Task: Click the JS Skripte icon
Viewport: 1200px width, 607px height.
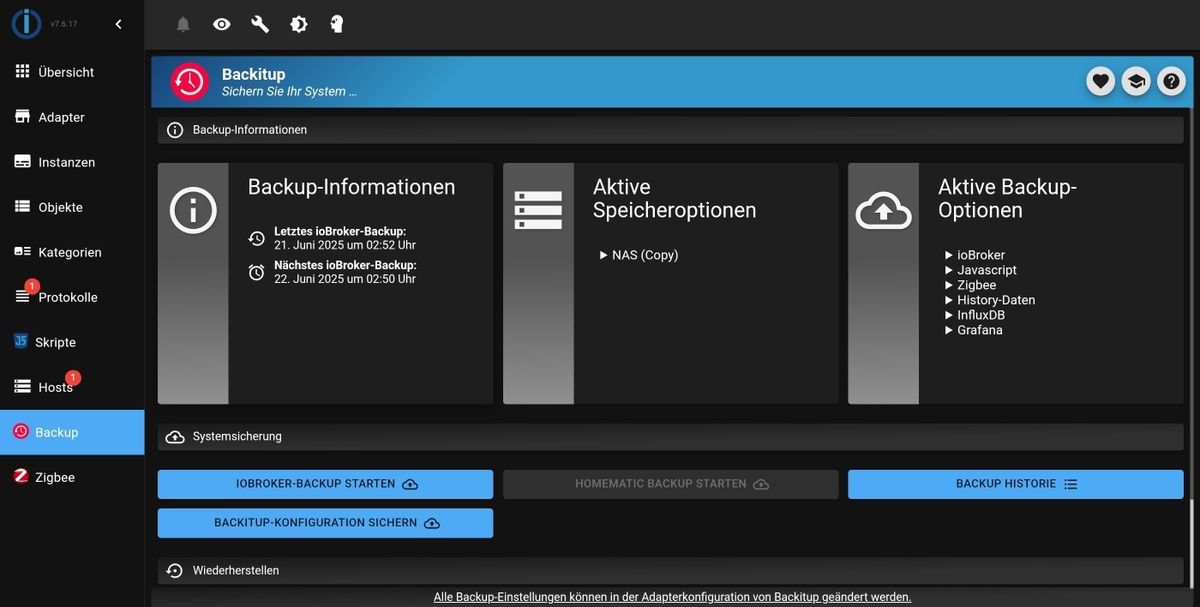Action: click(21, 342)
